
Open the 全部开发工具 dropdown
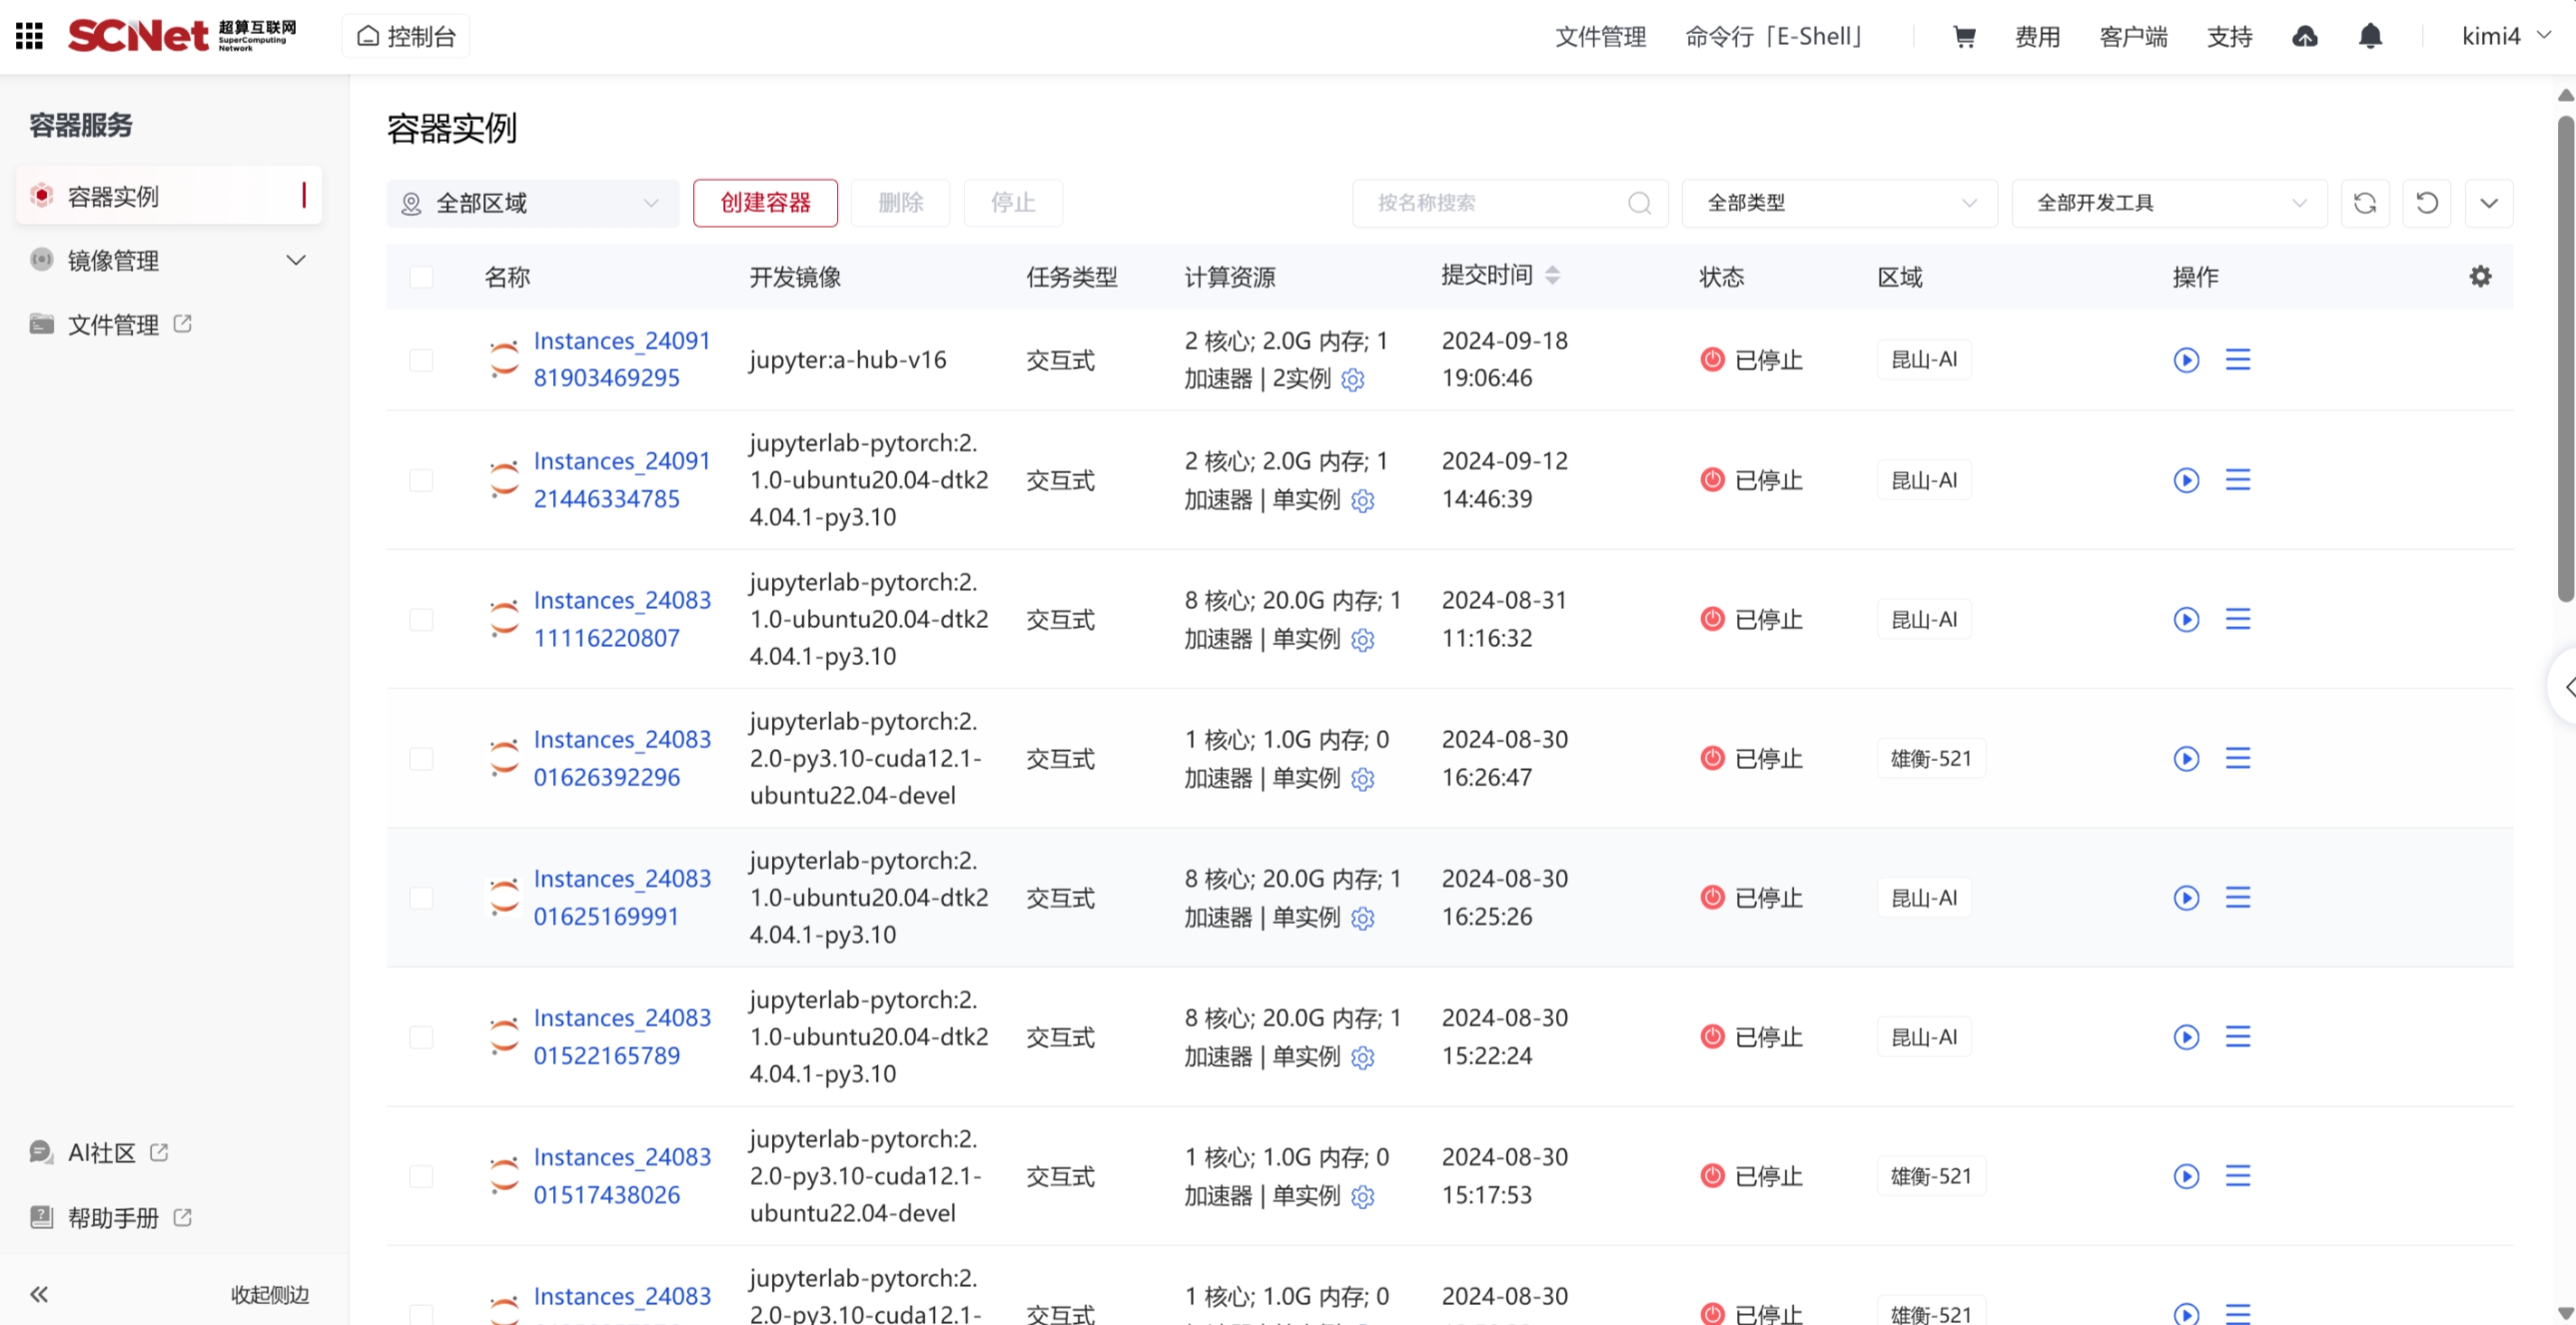pos(2169,203)
